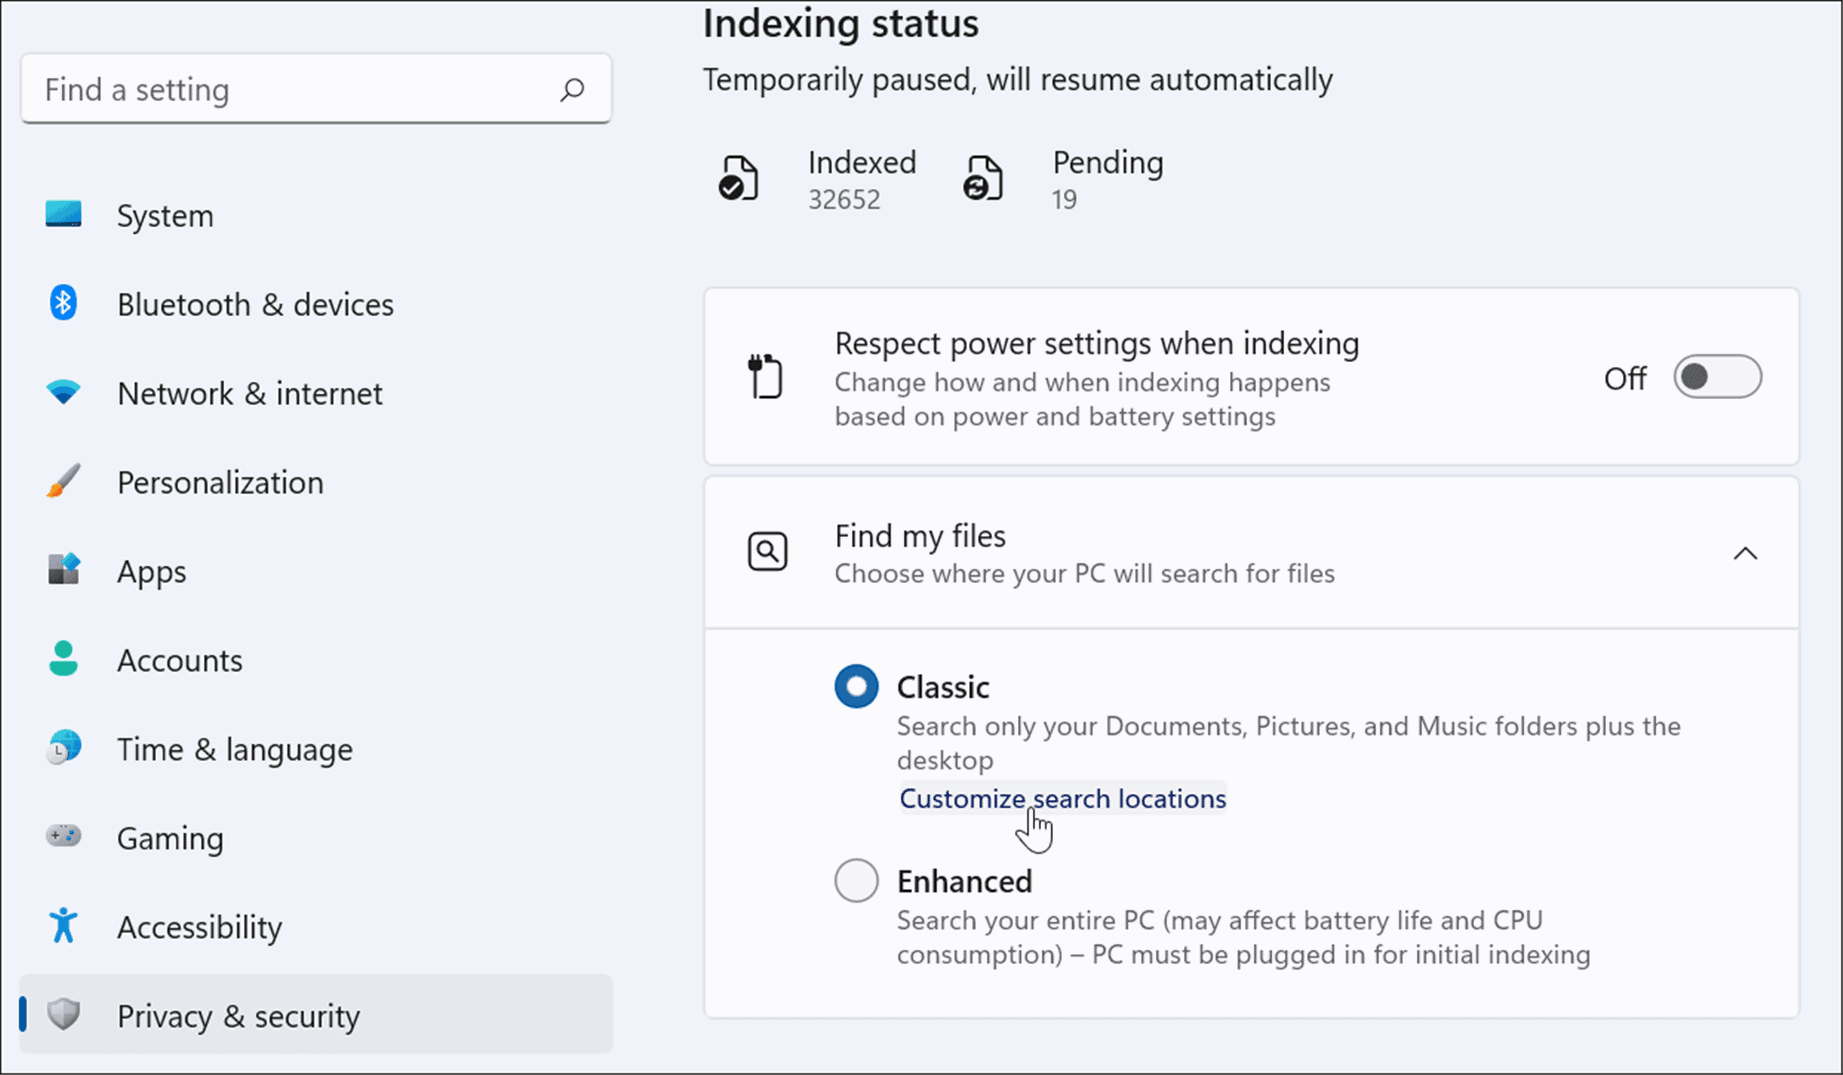Screen dimensions: 1843x1075
Task: Select the Classic search option
Action: pyautogui.click(x=855, y=686)
